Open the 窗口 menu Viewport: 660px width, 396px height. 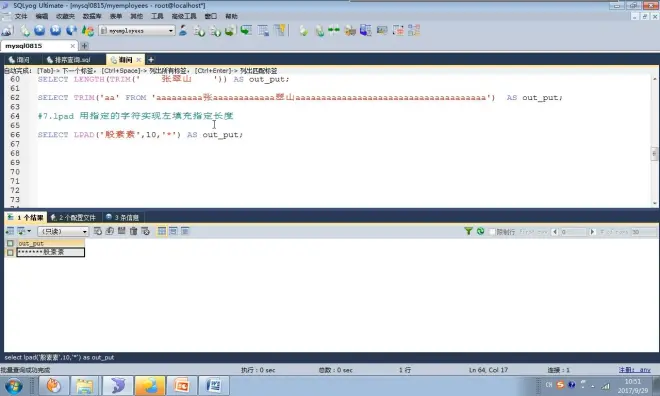(210, 16)
